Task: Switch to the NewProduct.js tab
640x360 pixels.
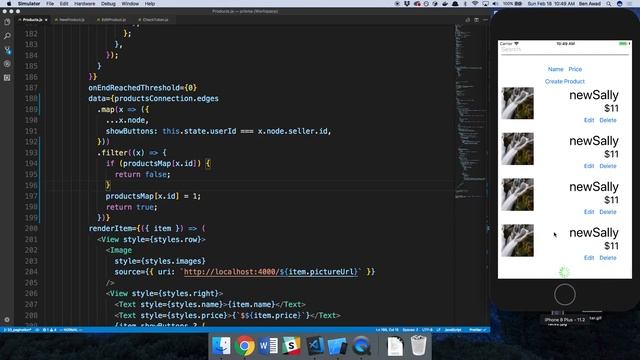Action: [x=72, y=20]
